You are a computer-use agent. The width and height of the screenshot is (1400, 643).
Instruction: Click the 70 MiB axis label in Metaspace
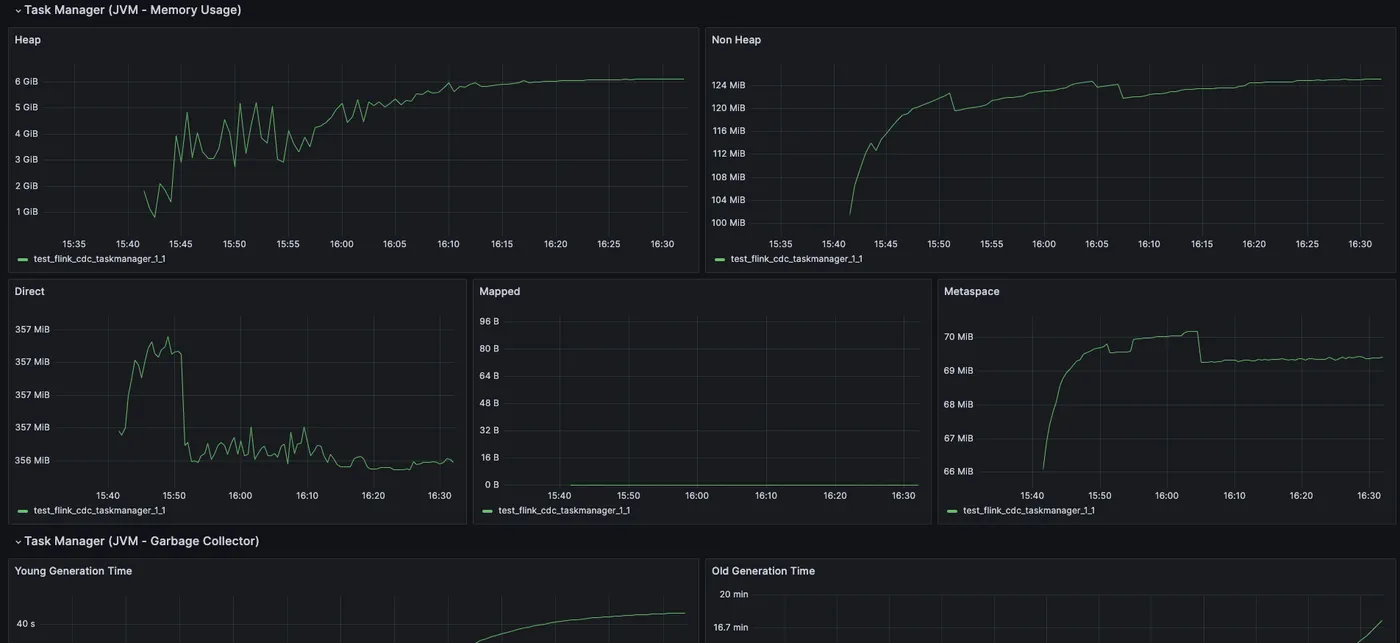(x=958, y=337)
